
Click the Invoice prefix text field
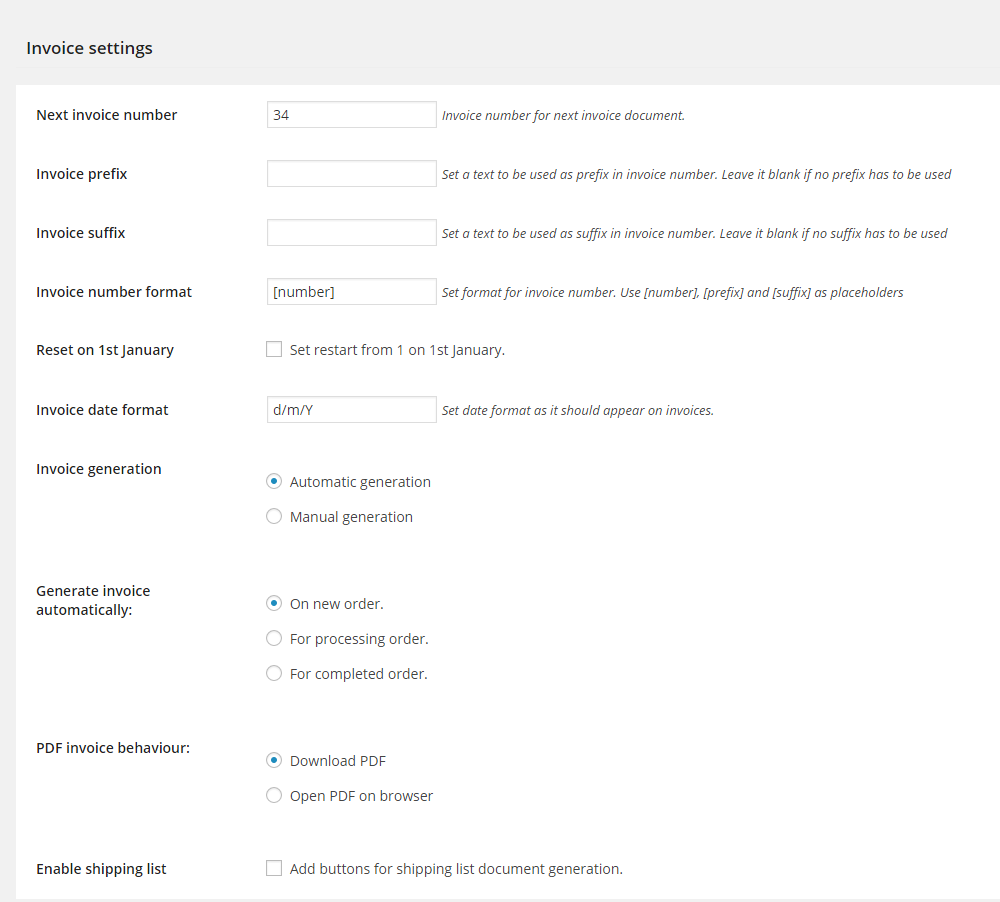351,174
